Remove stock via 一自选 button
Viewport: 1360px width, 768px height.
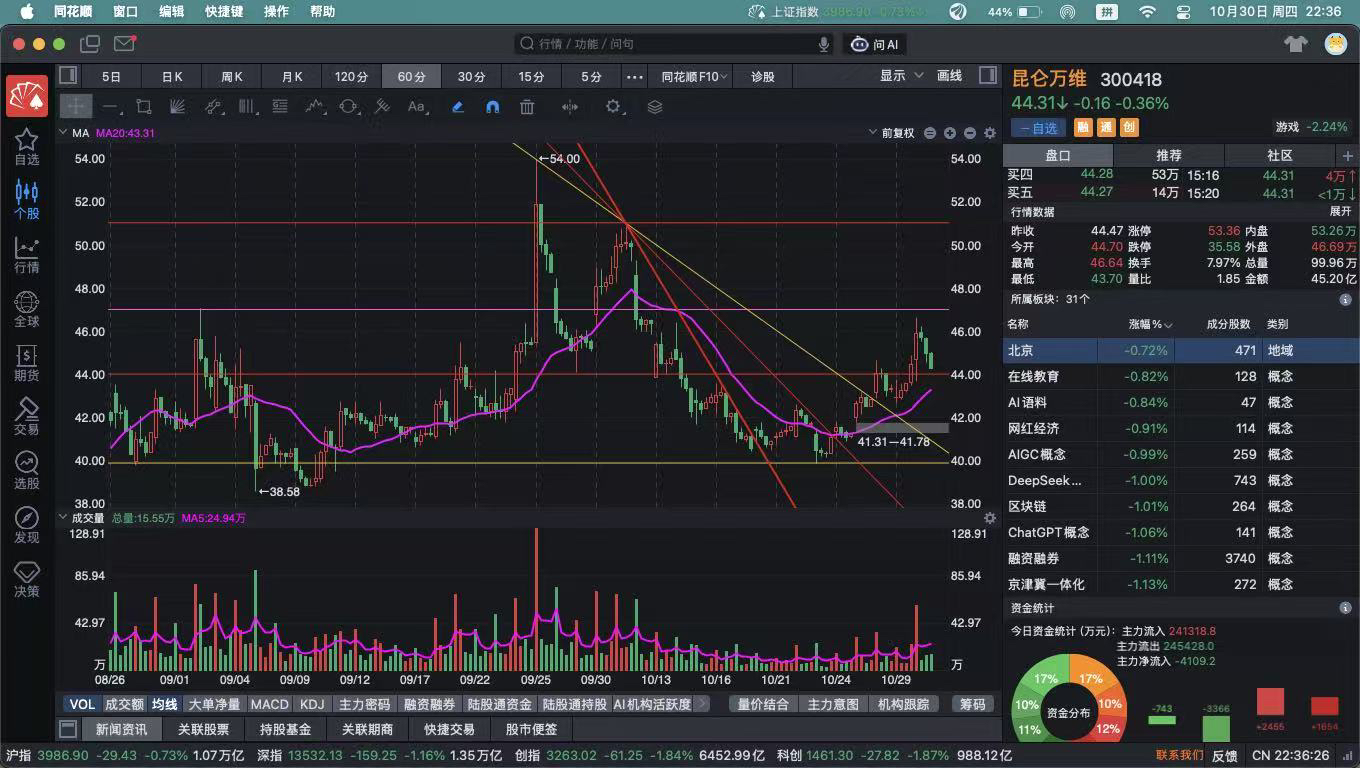tap(1038, 128)
